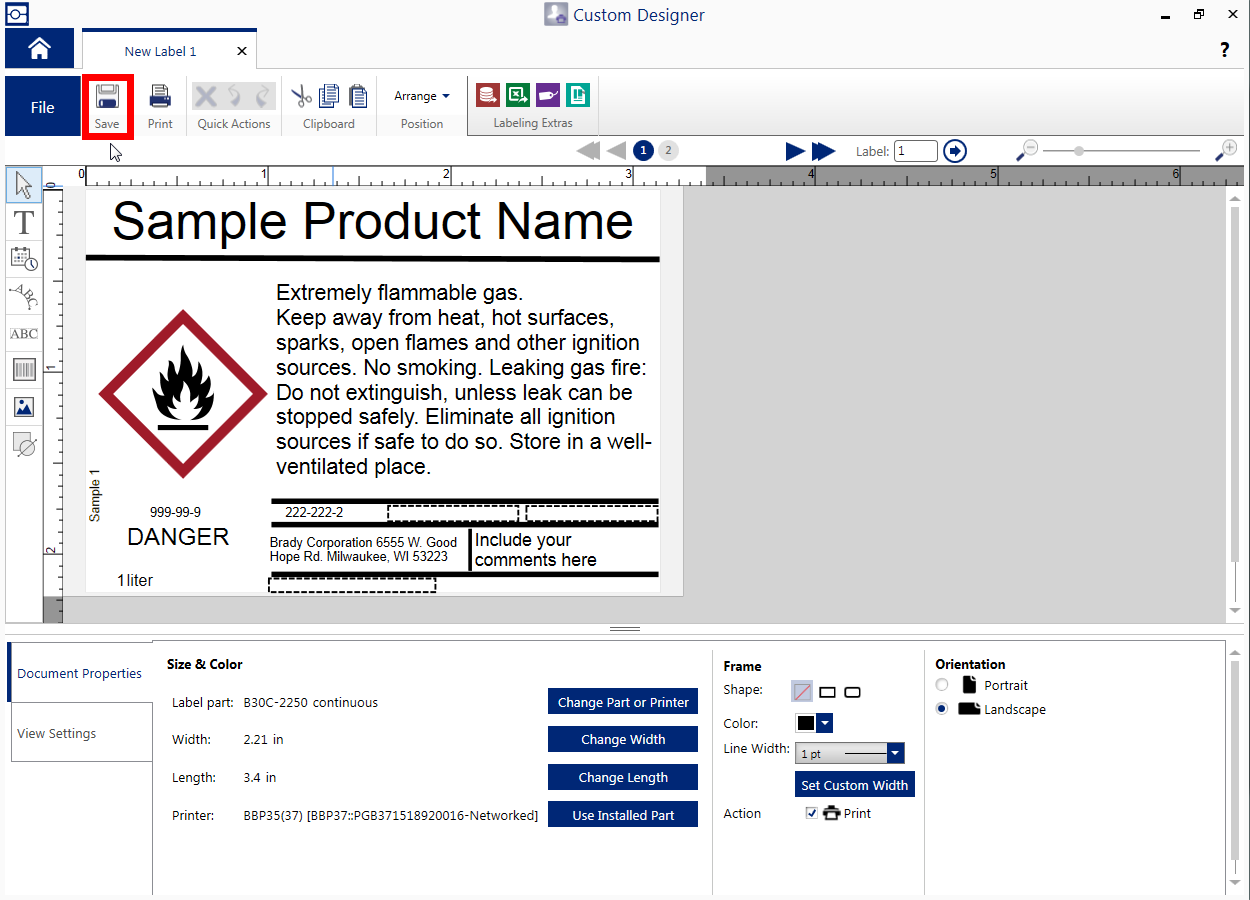This screenshot has width=1250, height=900.
Task: Click the zoom slider handle
Action: point(1079,151)
